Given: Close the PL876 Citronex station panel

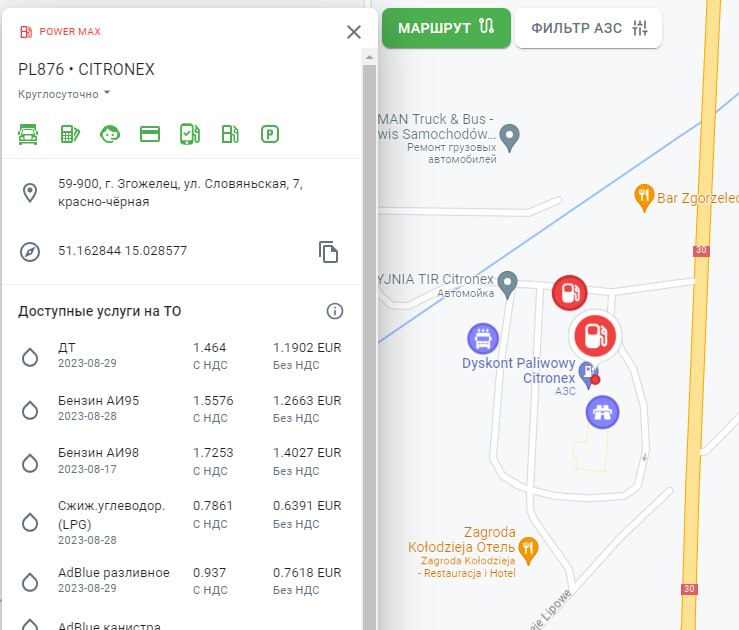Looking at the screenshot, I should tap(353, 32).
